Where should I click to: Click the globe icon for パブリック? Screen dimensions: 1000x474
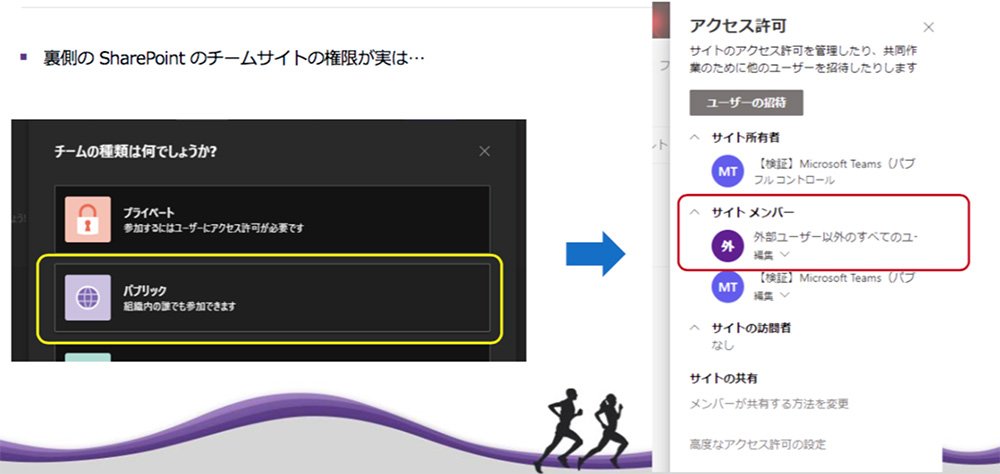(x=88, y=297)
